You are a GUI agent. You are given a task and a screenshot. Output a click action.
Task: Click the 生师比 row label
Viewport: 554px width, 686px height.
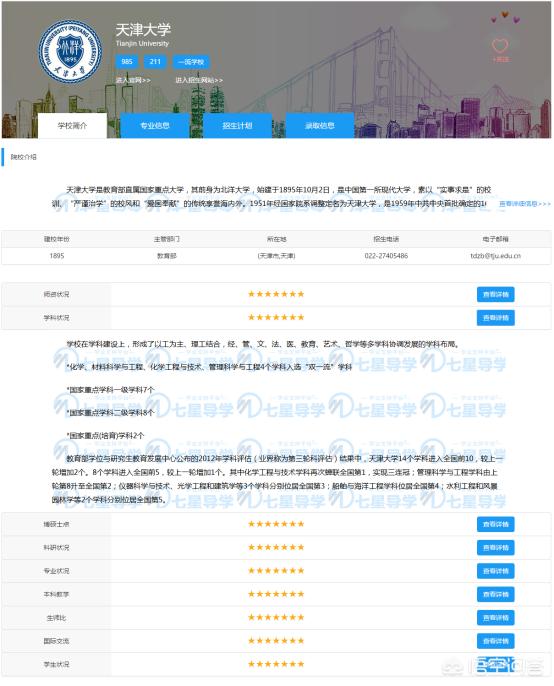(56, 618)
